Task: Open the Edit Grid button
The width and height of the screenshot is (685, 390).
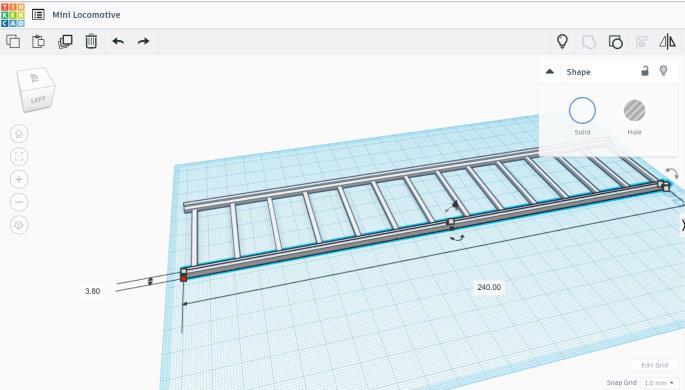Action: [654, 365]
